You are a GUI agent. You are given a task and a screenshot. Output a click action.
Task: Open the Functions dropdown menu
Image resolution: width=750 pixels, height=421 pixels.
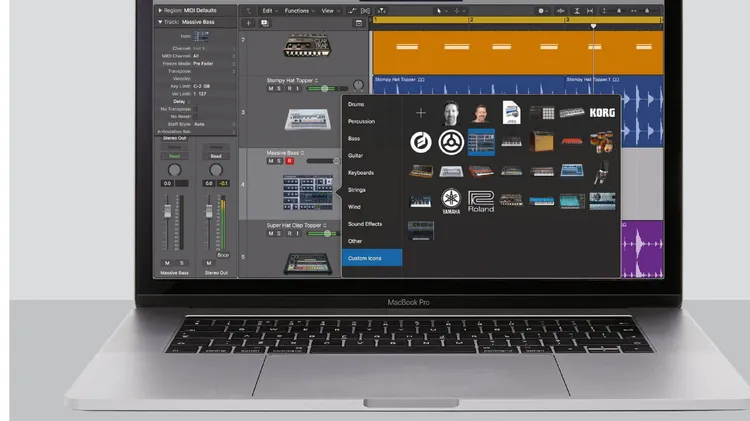[299, 11]
